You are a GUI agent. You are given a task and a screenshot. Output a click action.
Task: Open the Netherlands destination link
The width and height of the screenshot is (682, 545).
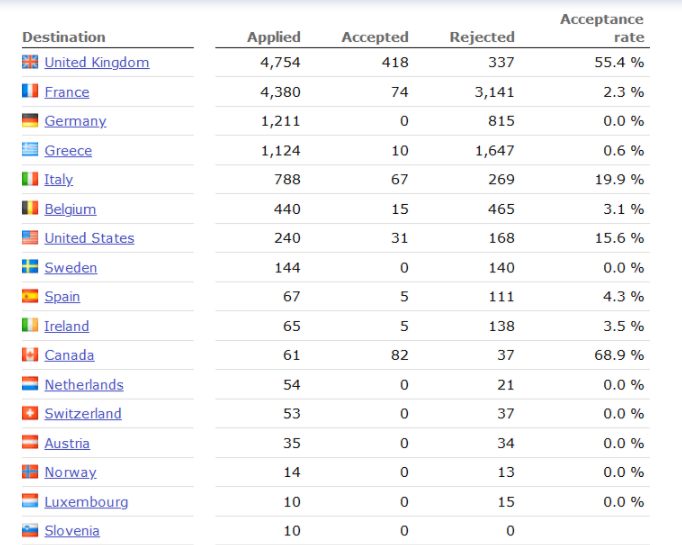coord(84,385)
